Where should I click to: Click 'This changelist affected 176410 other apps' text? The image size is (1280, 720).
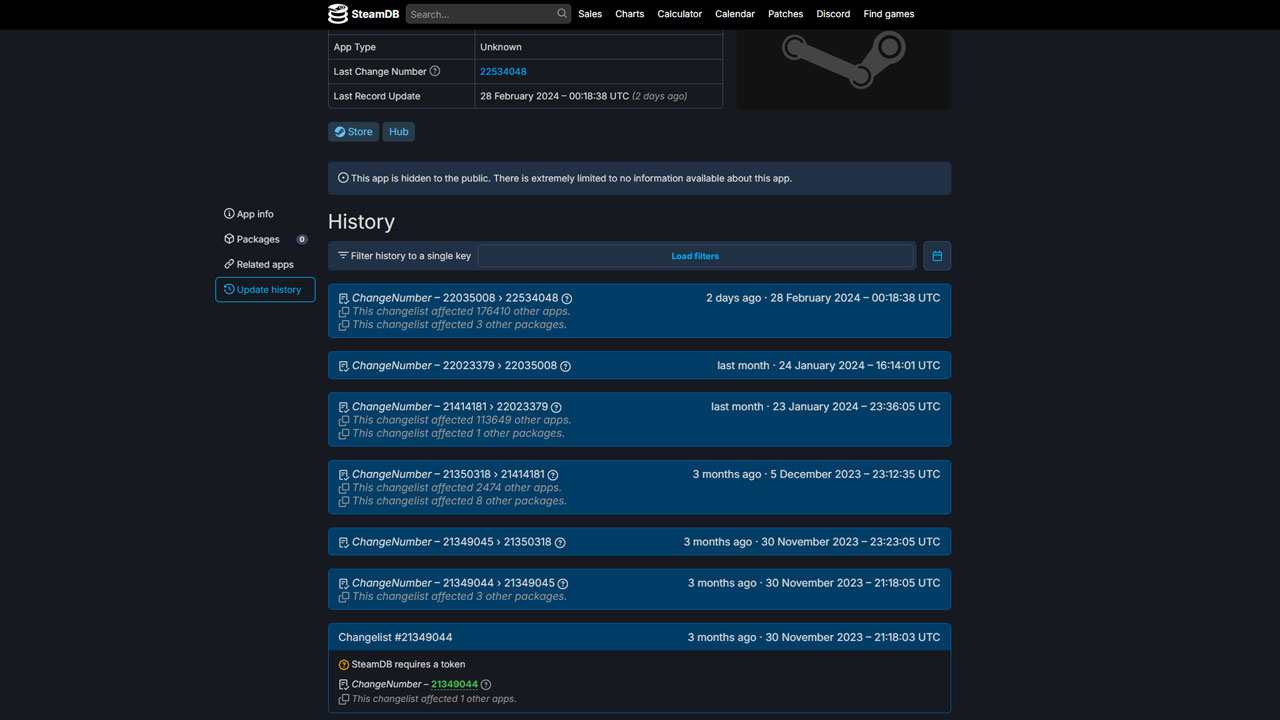click(x=461, y=312)
